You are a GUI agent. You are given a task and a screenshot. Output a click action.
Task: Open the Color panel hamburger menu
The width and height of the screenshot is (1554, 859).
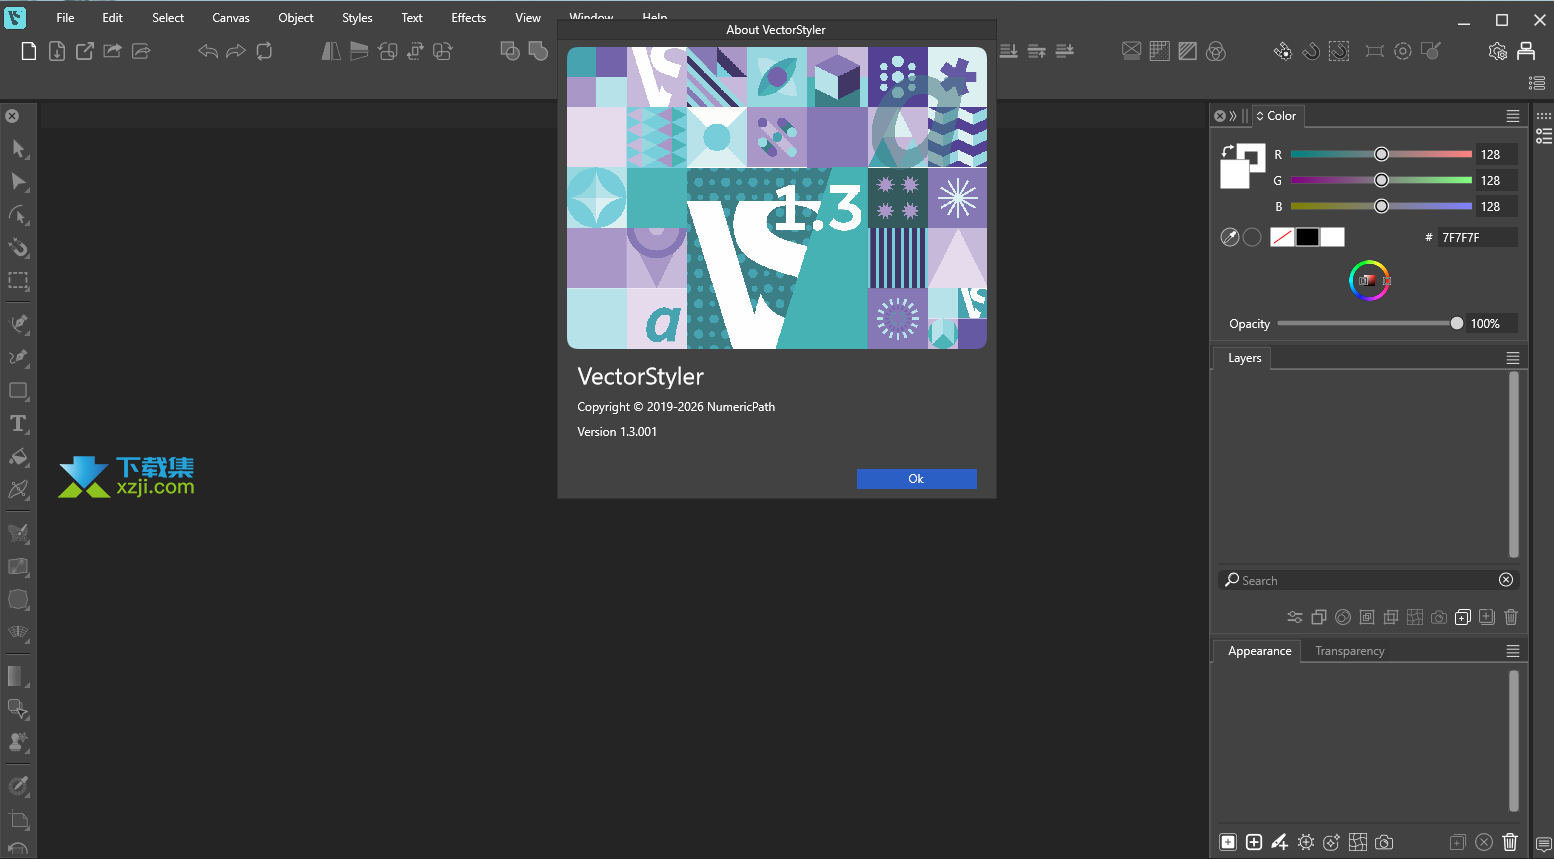pyautogui.click(x=1513, y=116)
